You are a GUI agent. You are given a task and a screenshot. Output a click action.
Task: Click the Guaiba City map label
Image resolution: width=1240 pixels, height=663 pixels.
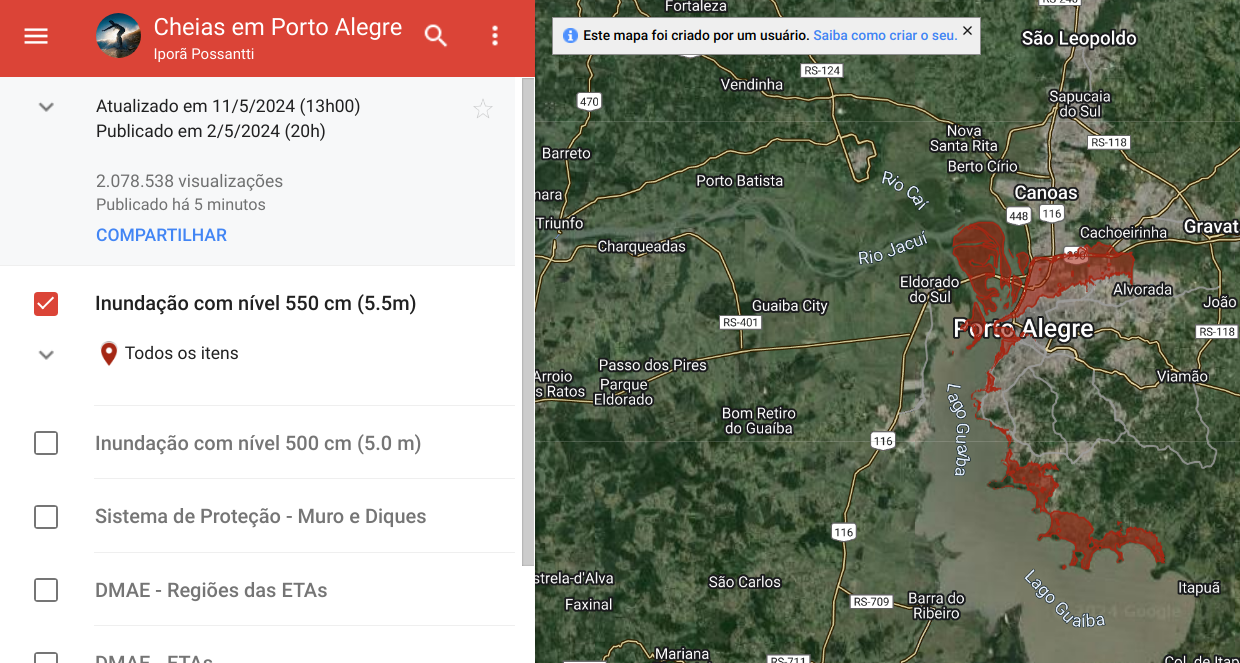tap(790, 306)
